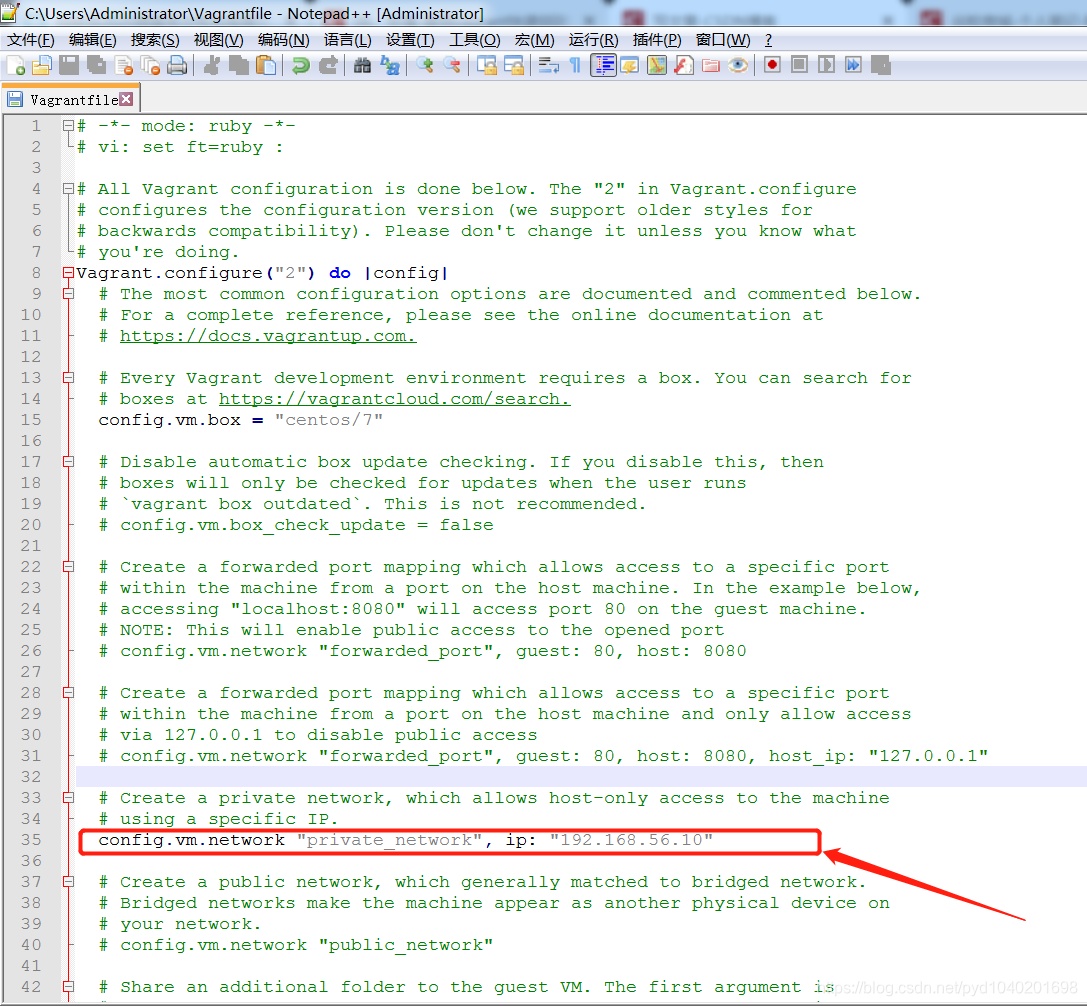Open the 工具(O) Tools menu

(x=474, y=40)
